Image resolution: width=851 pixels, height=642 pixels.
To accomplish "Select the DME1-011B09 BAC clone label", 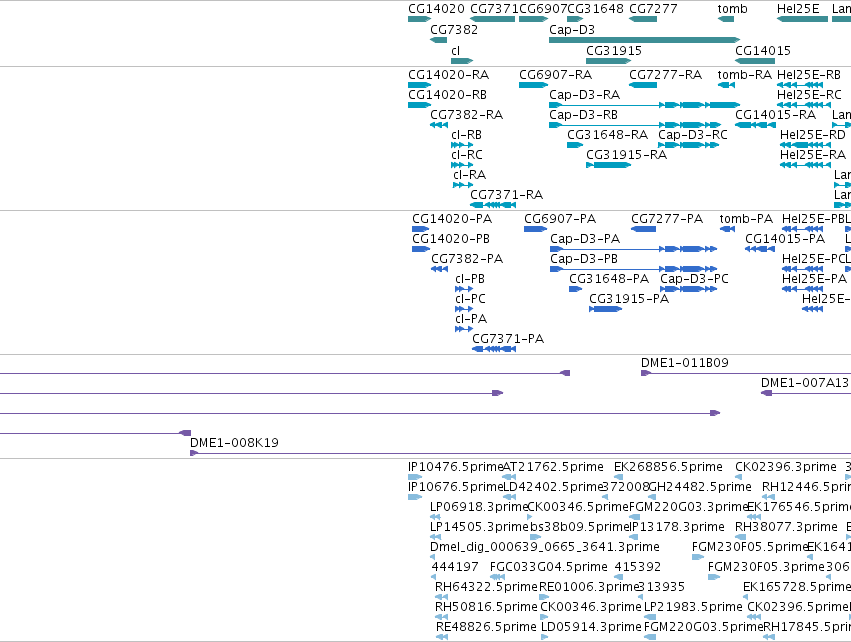I will [x=684, y=363].
